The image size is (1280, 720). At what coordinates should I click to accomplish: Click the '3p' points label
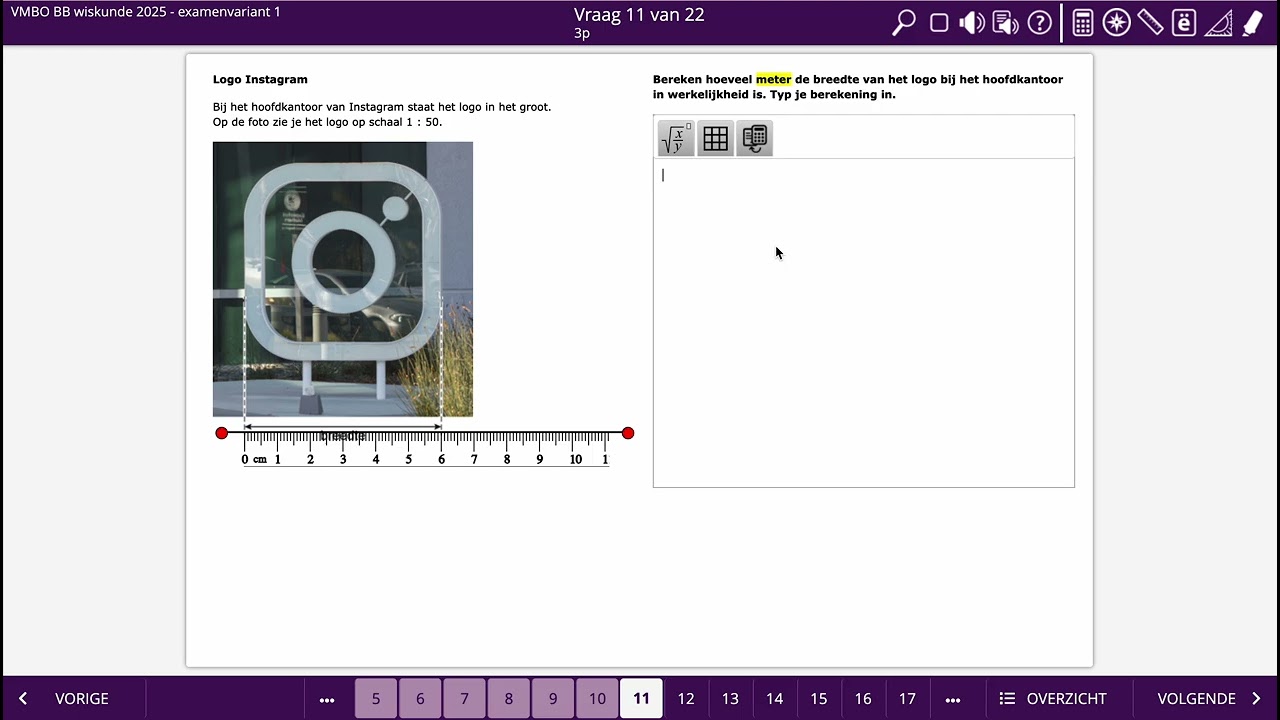[582, 34]
